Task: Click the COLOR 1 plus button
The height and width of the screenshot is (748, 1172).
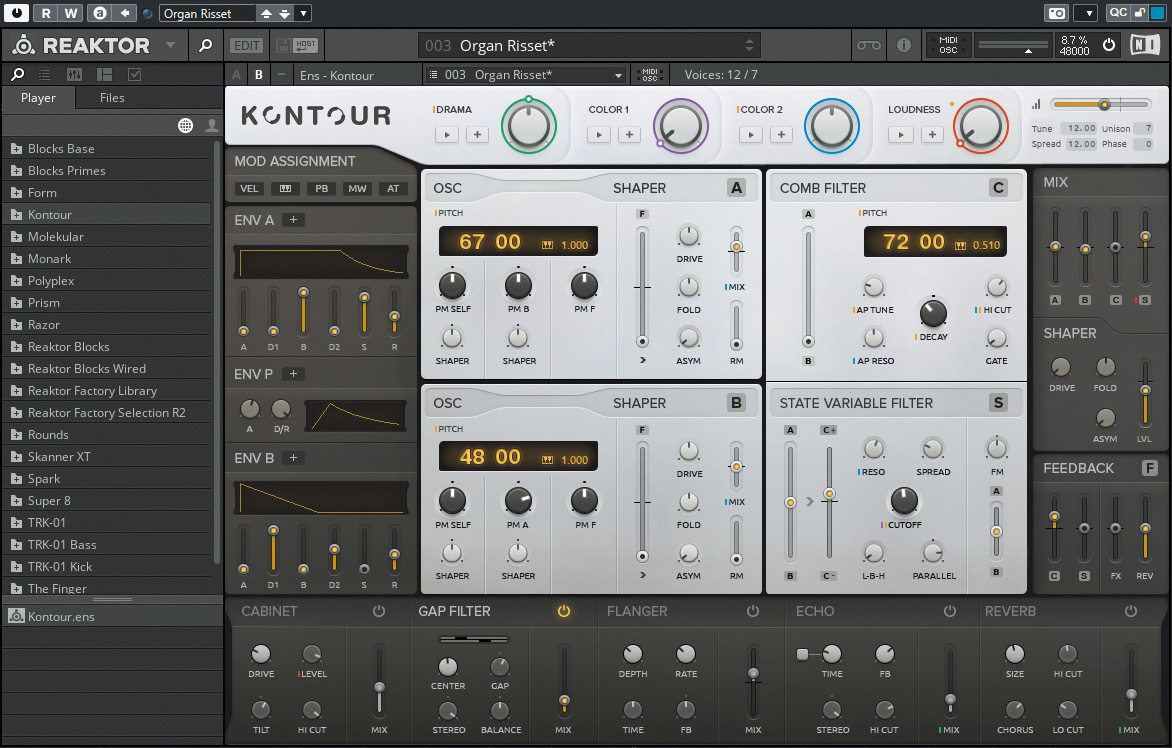Action: (629, 135)
